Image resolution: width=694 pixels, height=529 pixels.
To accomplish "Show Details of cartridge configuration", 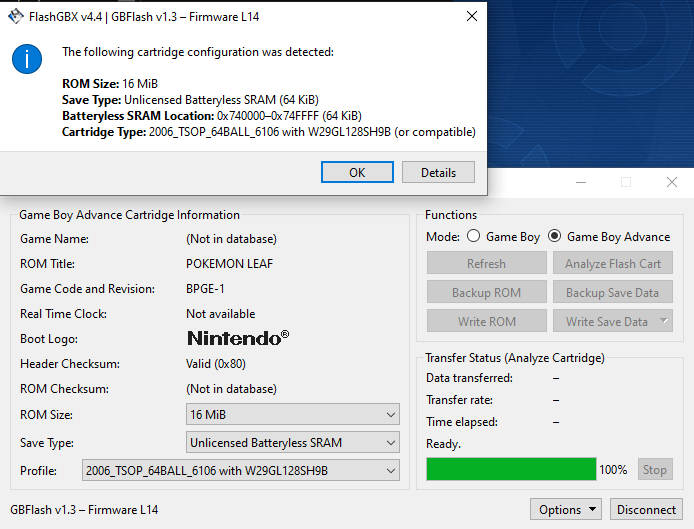I will tap(438, 172).
